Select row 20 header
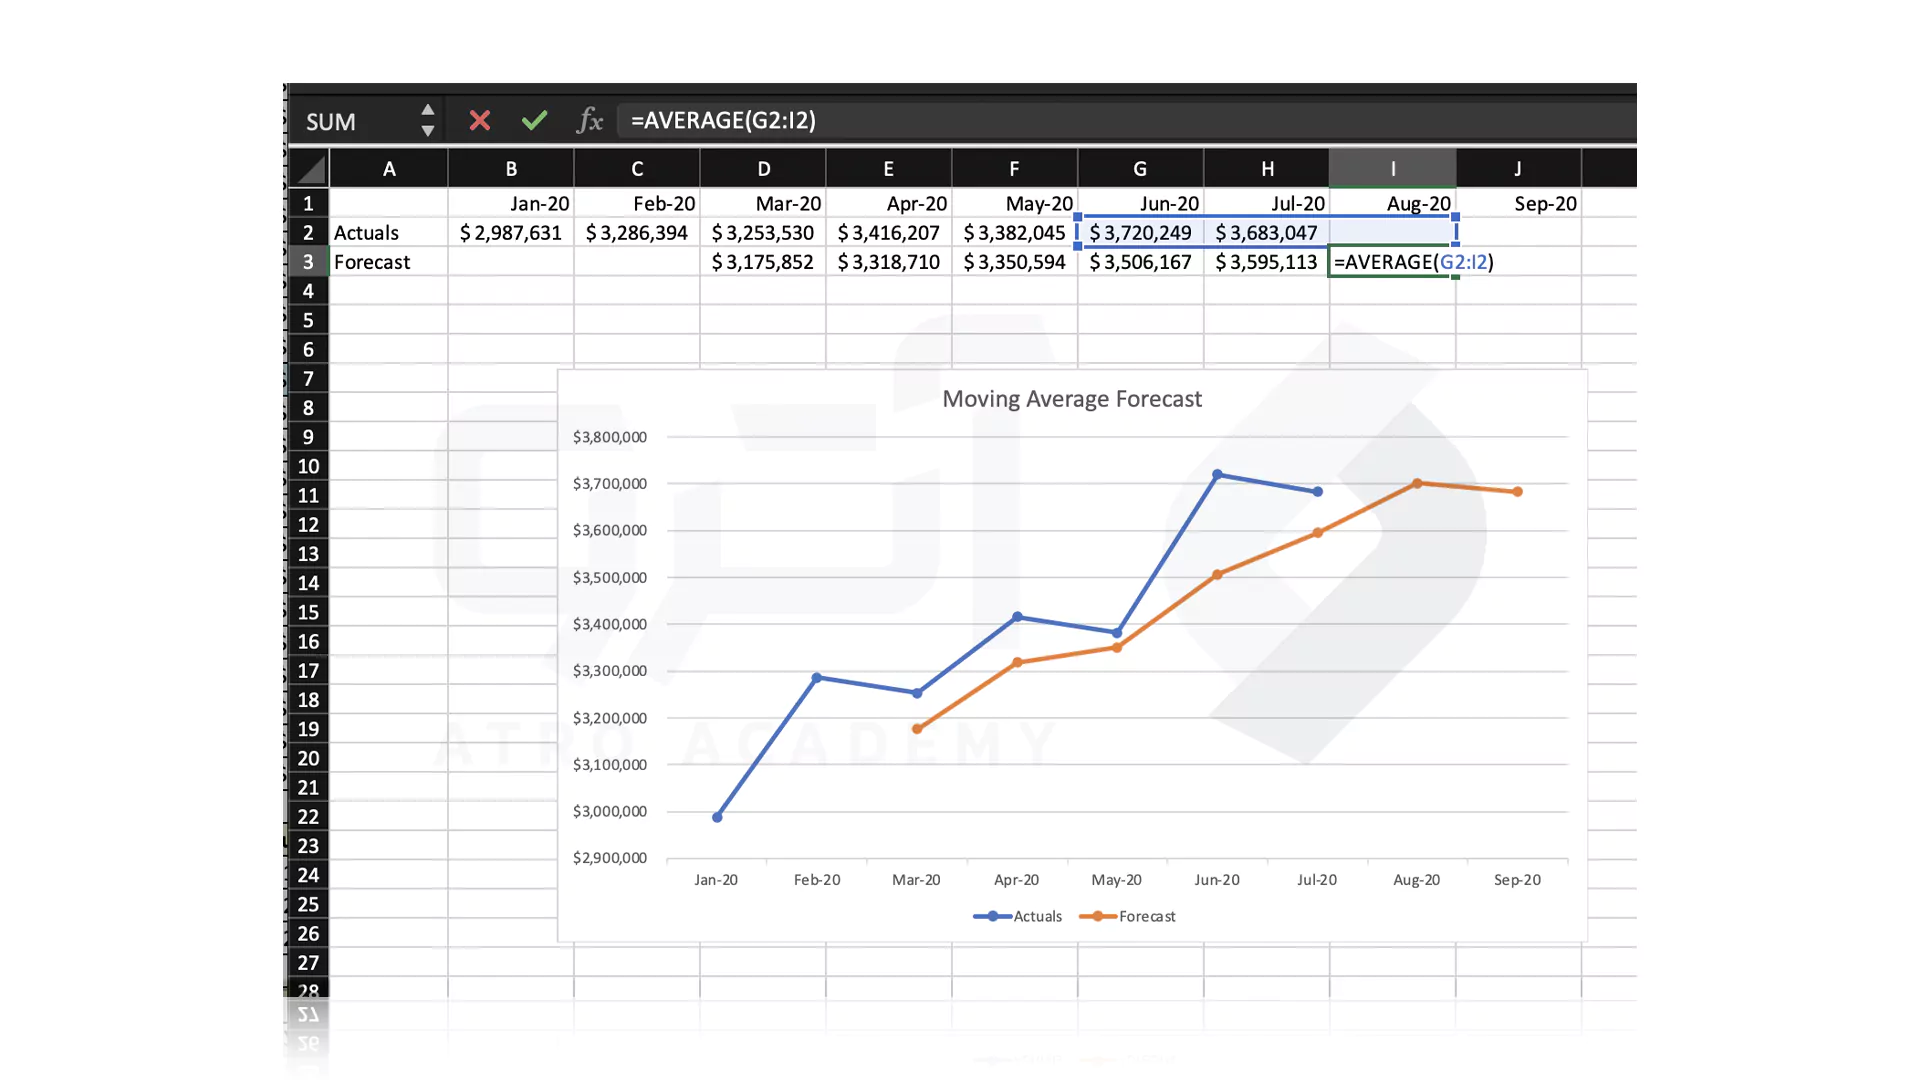The height and width of the screenshot is (1080, 1920). pos(308,759)
